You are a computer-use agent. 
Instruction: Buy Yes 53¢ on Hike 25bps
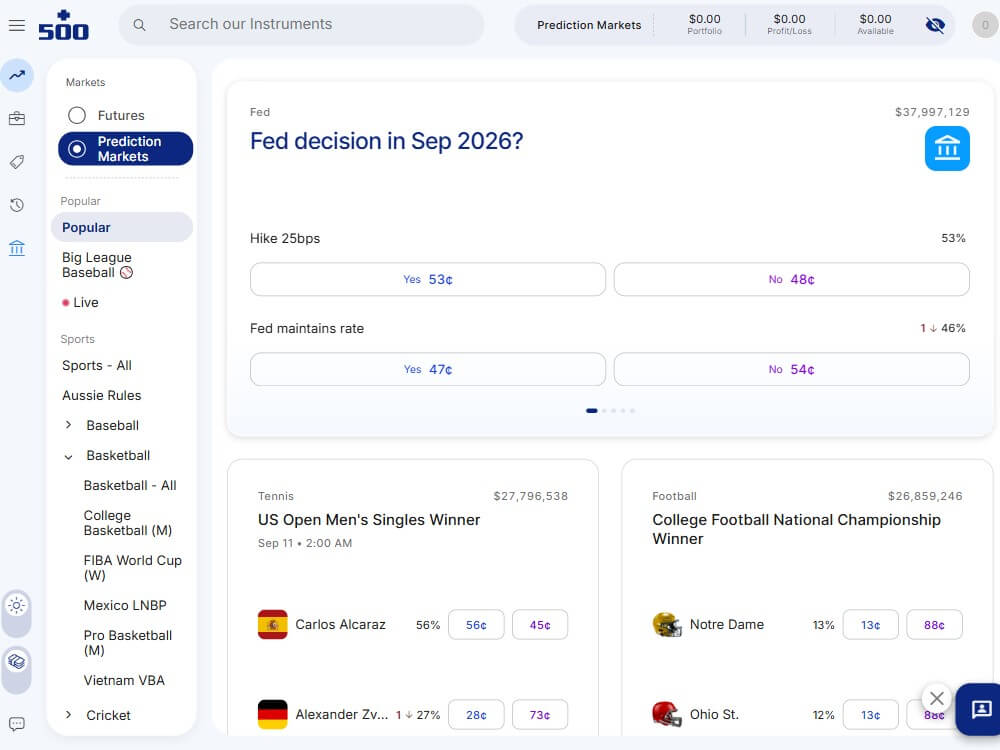[x=428, y=279]
